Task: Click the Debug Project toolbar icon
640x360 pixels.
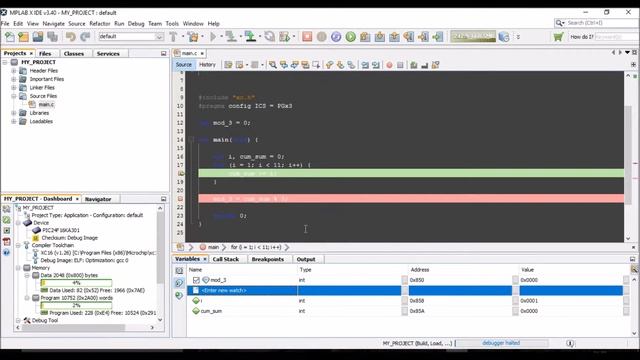Action: click(284, 37)
